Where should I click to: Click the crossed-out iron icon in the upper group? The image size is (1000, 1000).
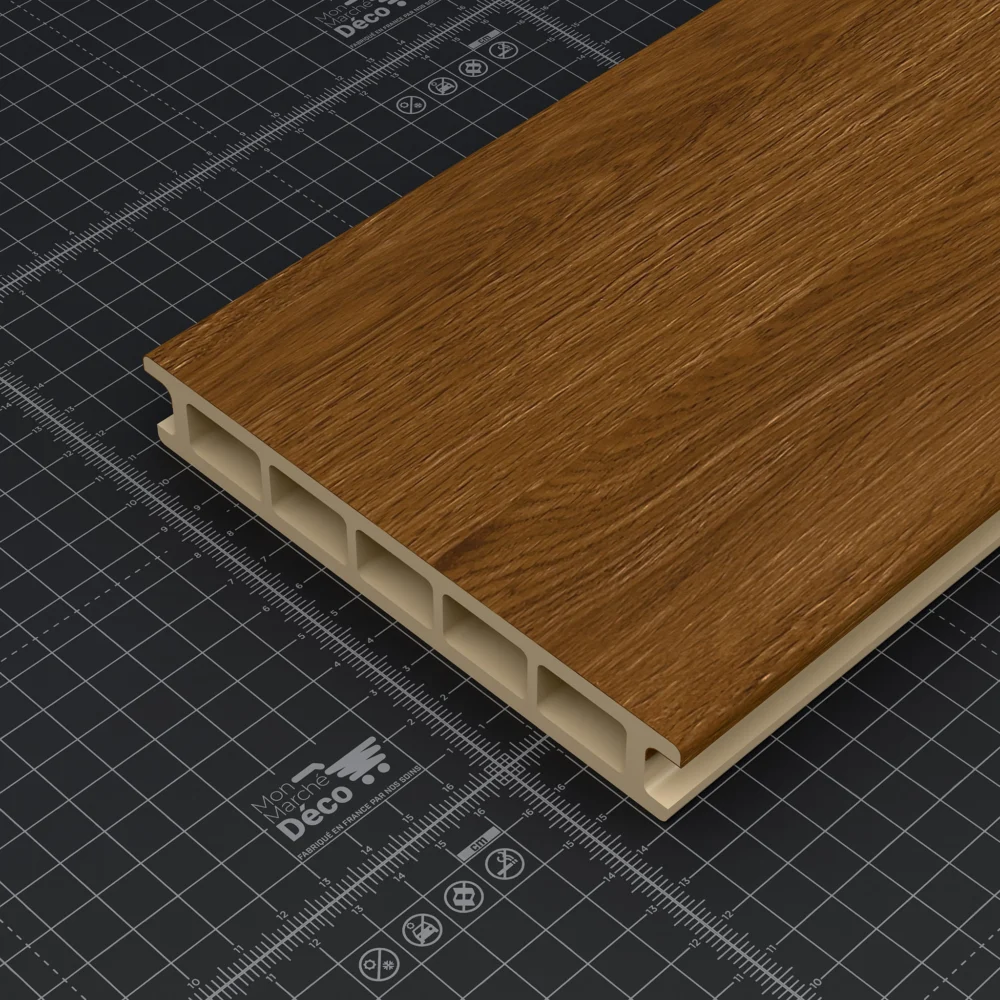tap(441, 86)
